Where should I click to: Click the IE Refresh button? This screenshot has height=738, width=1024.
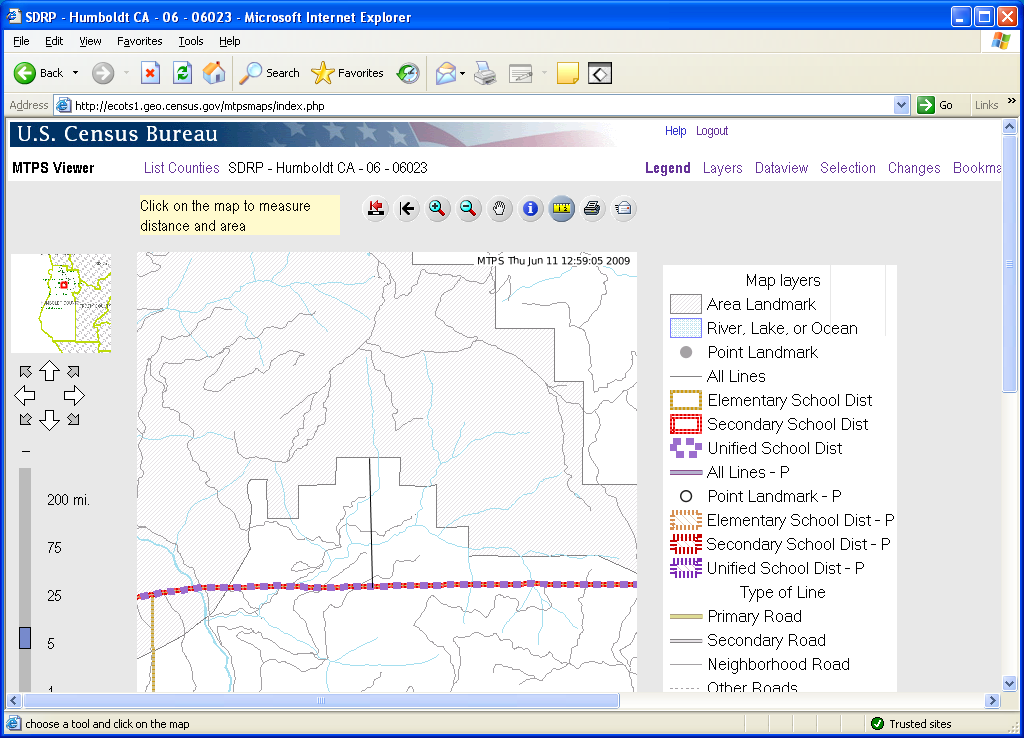(182, 73)
